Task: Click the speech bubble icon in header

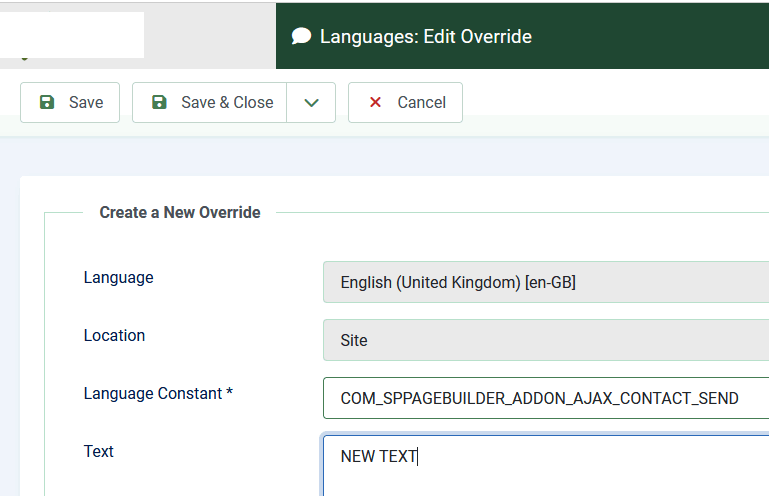Action: (301, 37)
